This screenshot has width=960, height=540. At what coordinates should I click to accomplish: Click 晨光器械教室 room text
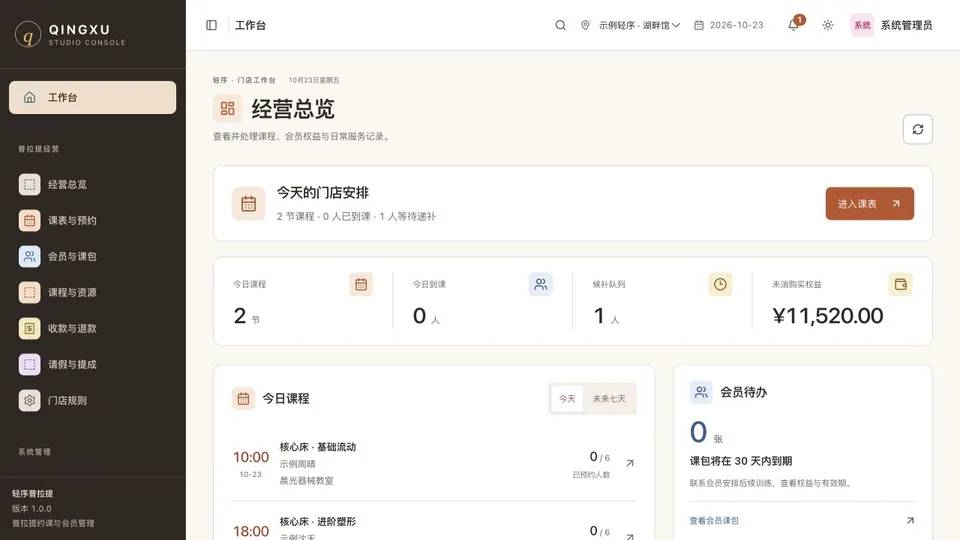[x=306, y=481]
